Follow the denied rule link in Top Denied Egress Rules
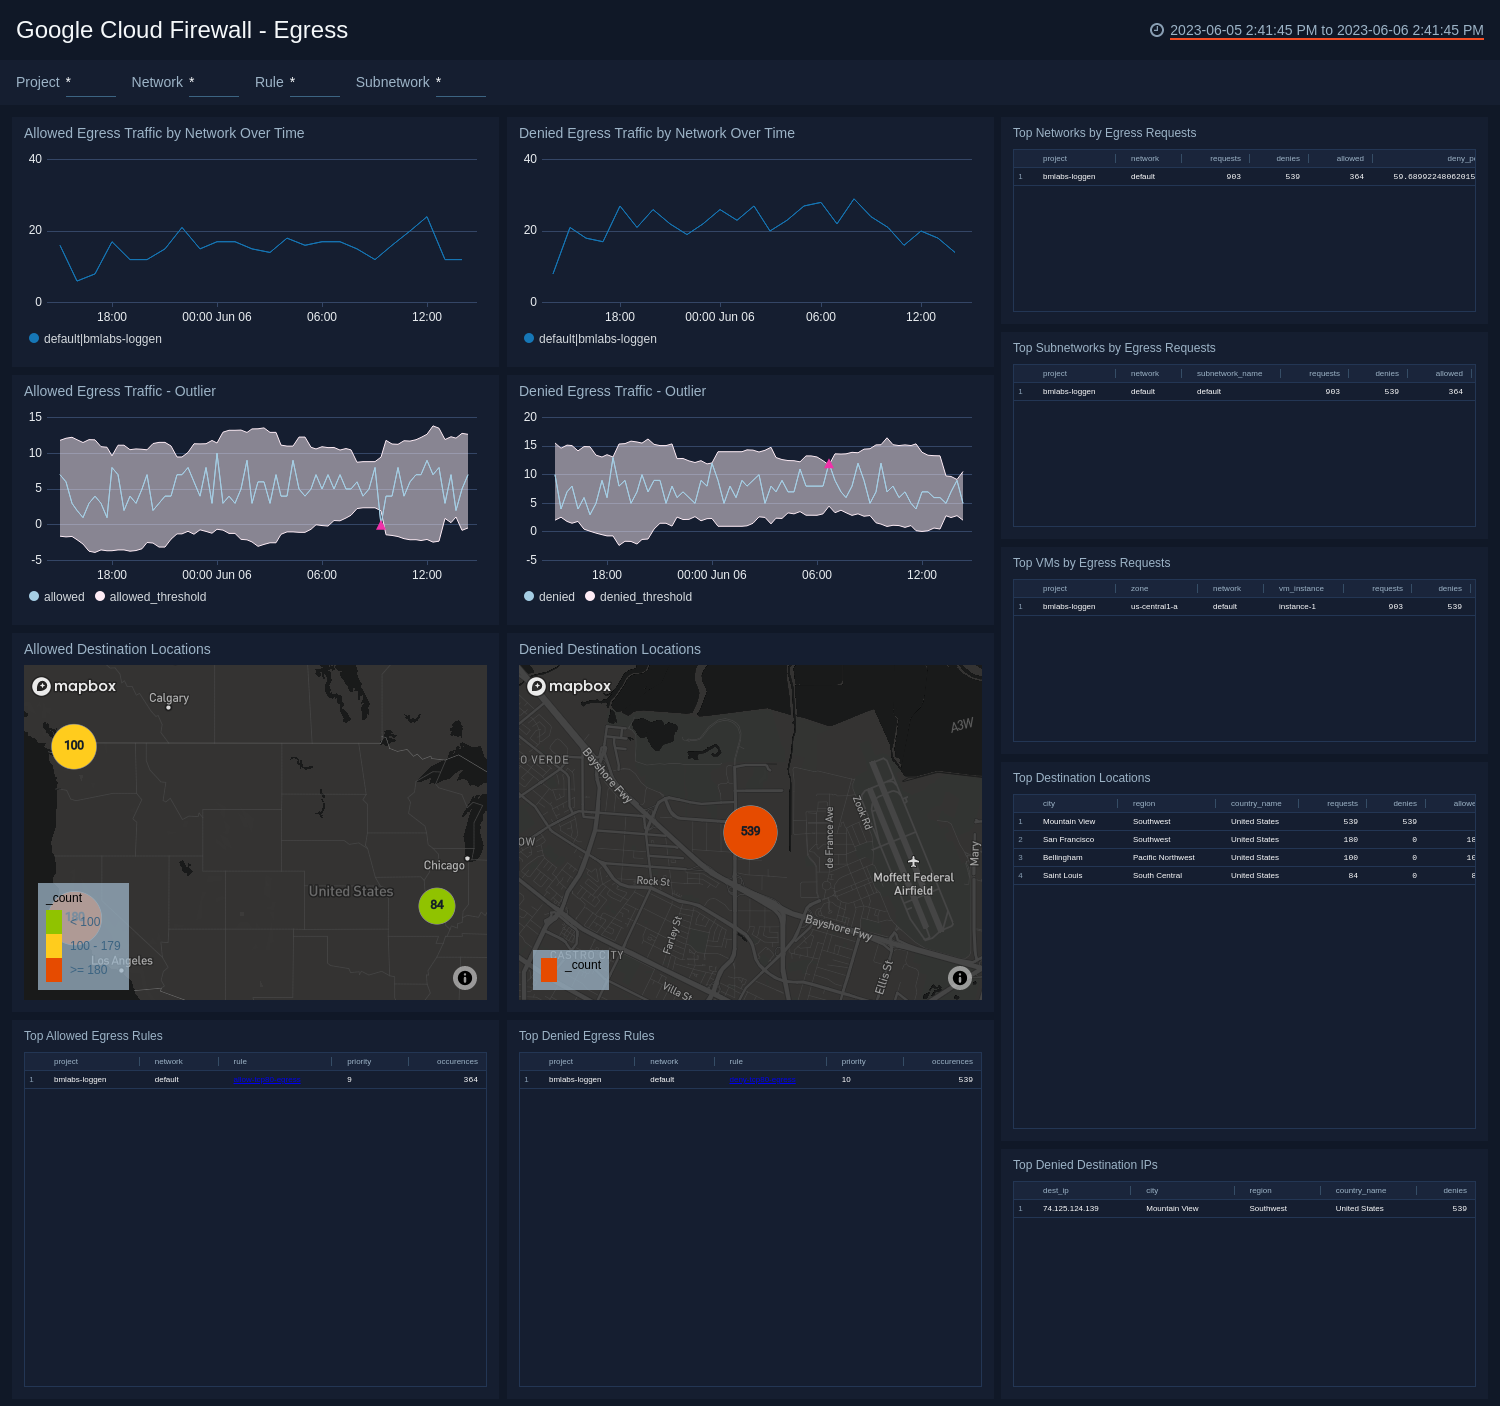 [x=765, y=1079]
